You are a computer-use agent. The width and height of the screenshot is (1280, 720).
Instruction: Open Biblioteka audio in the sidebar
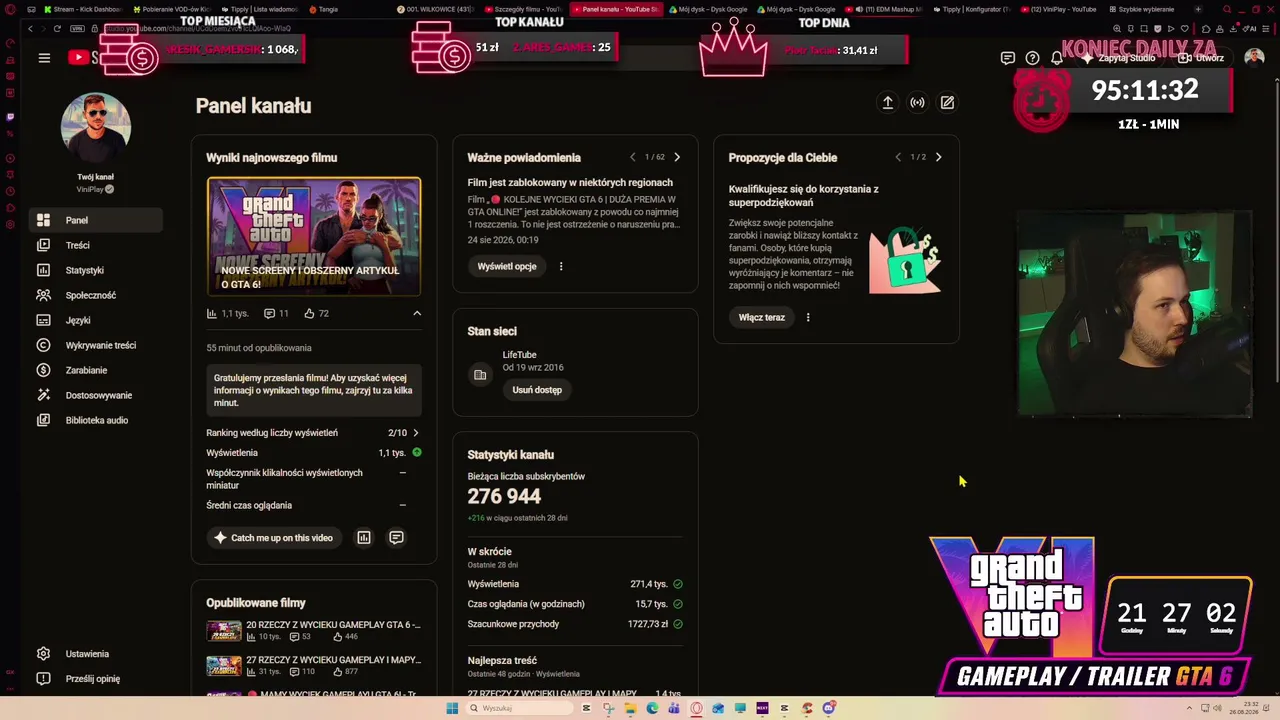[97, 420]
